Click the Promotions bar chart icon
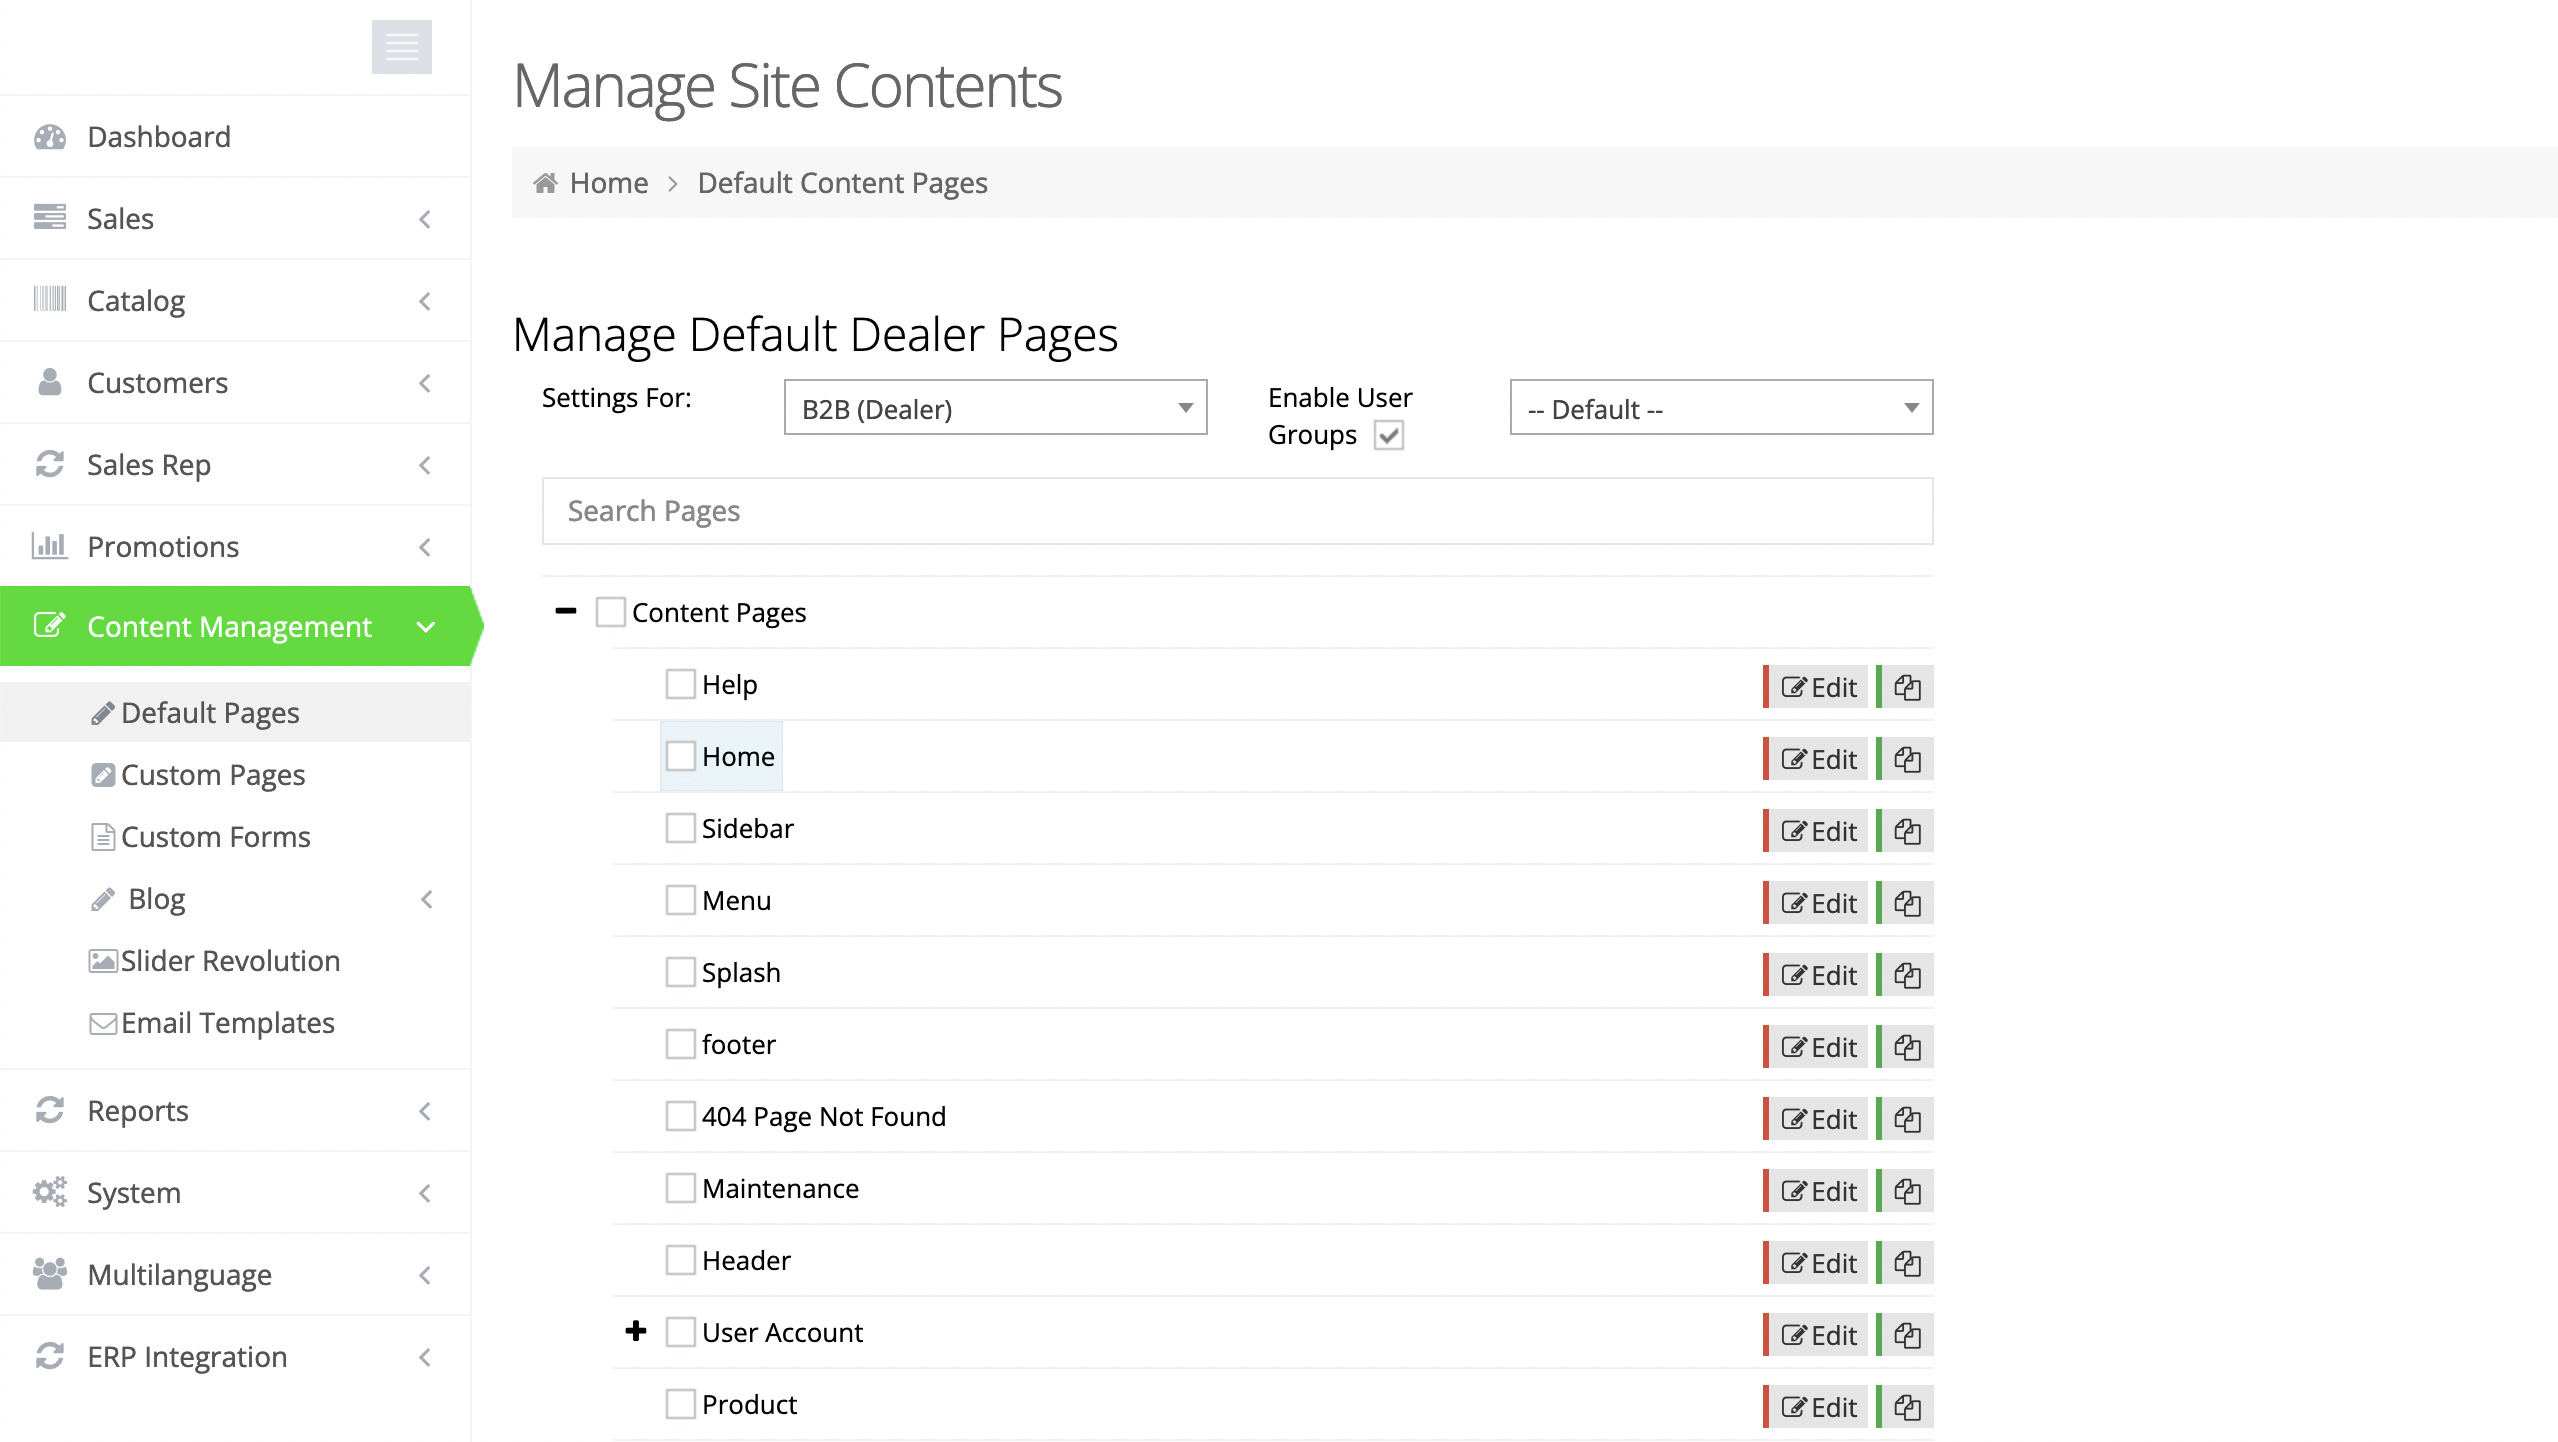This screenshot has width=2558, height=1442. pyautogui.click(x=50, y=546)
